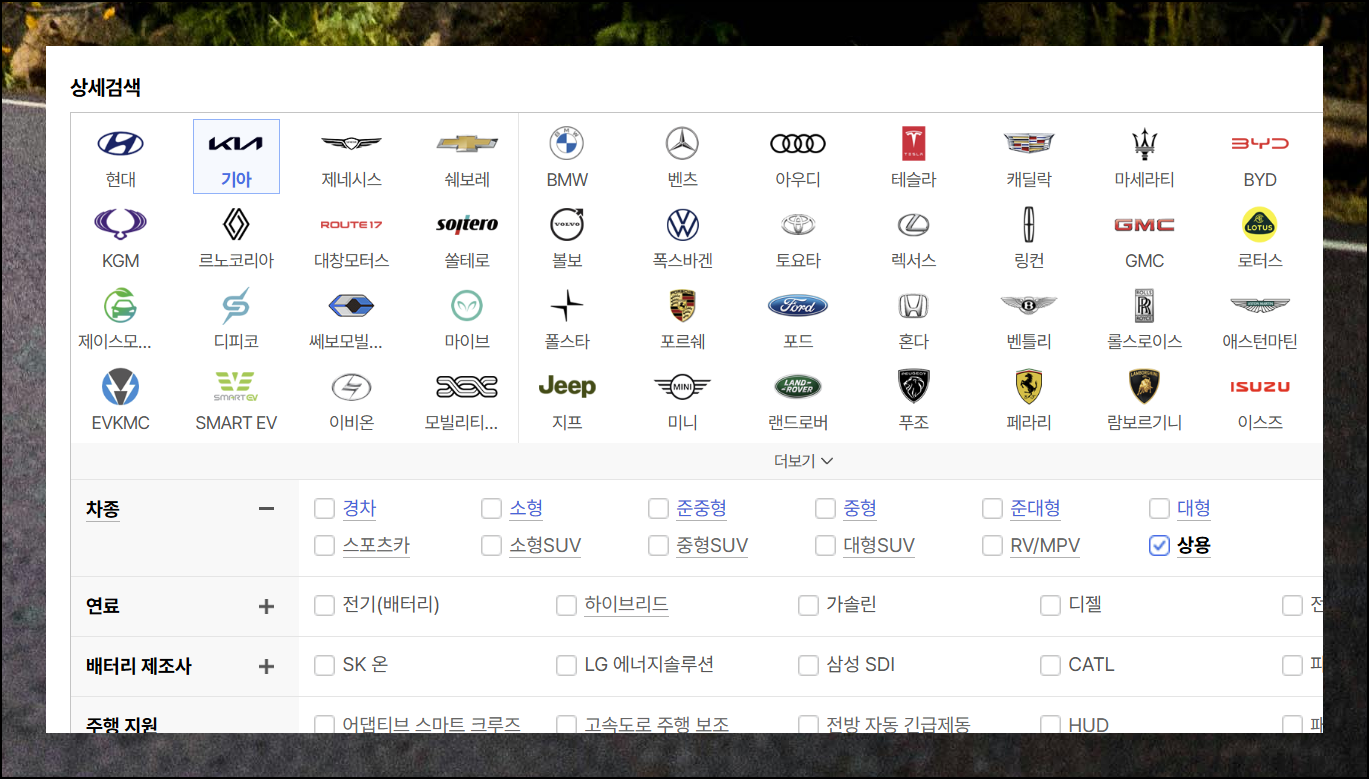Choose the Honda (혼다) brand logo

coord(914,305)
